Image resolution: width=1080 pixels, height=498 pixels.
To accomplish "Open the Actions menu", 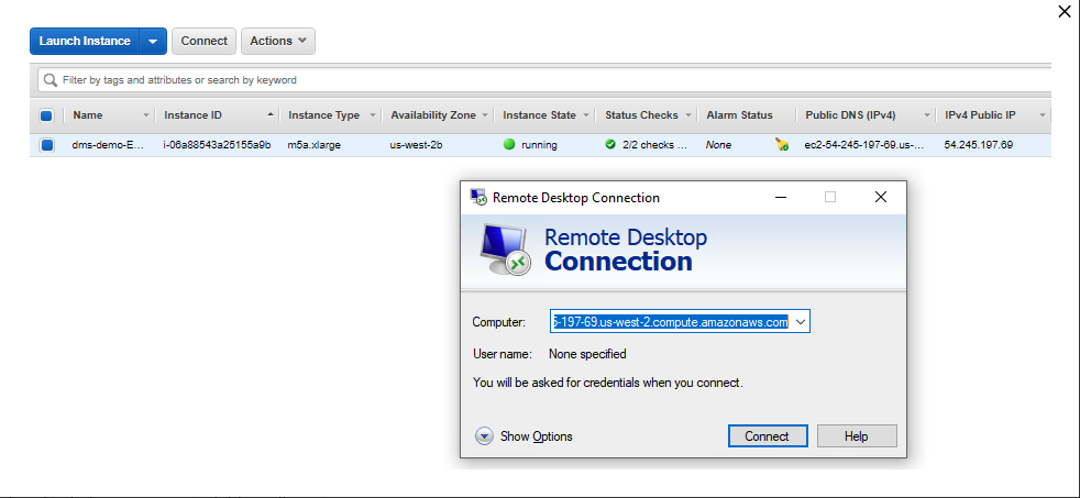I will [x=278, y=41].
